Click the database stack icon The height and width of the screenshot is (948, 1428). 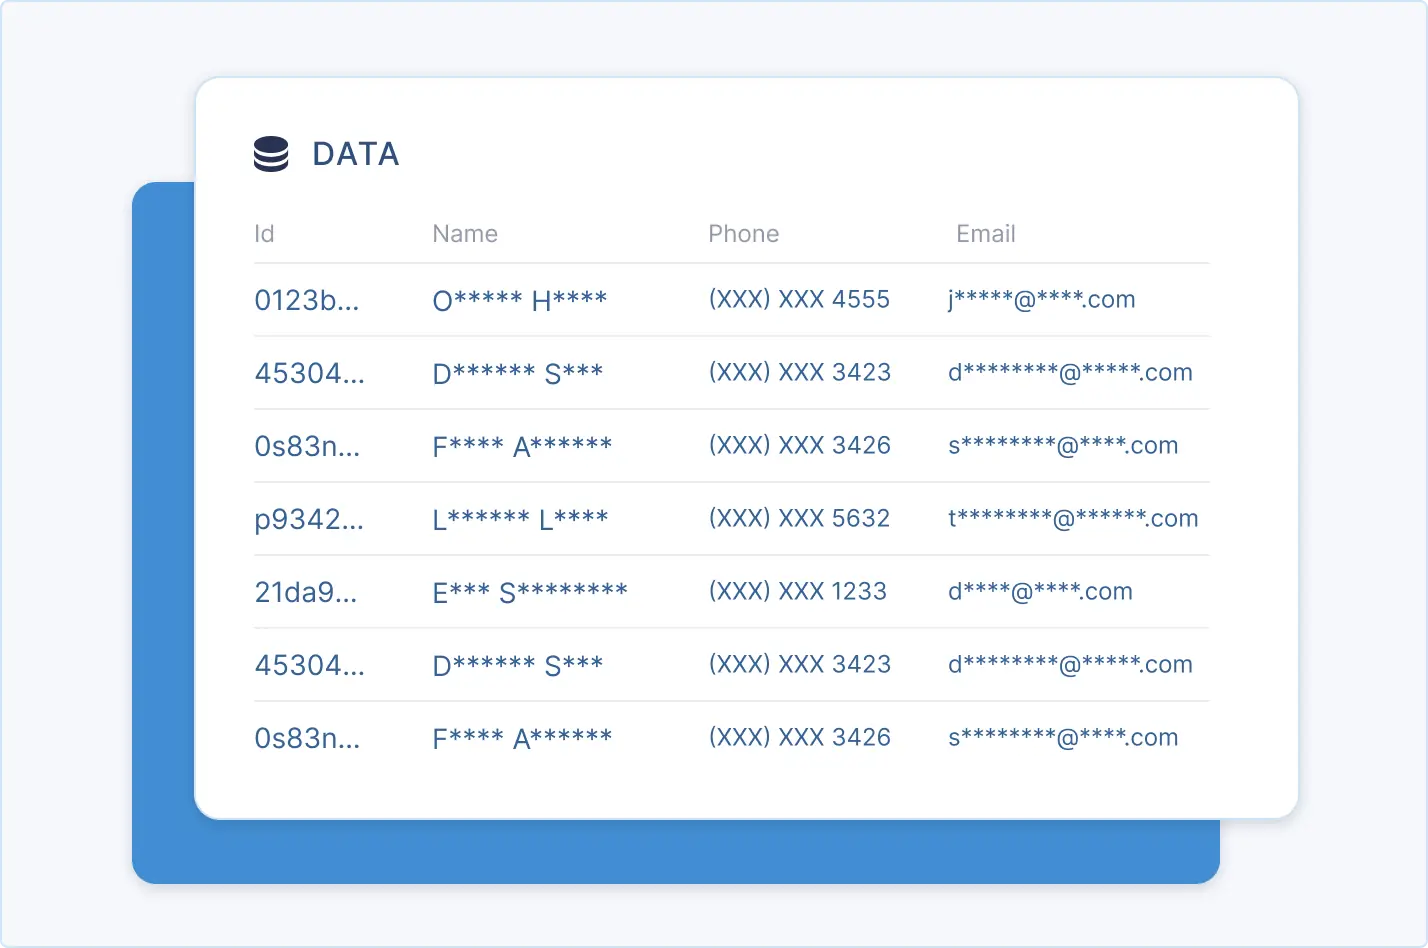271,154
